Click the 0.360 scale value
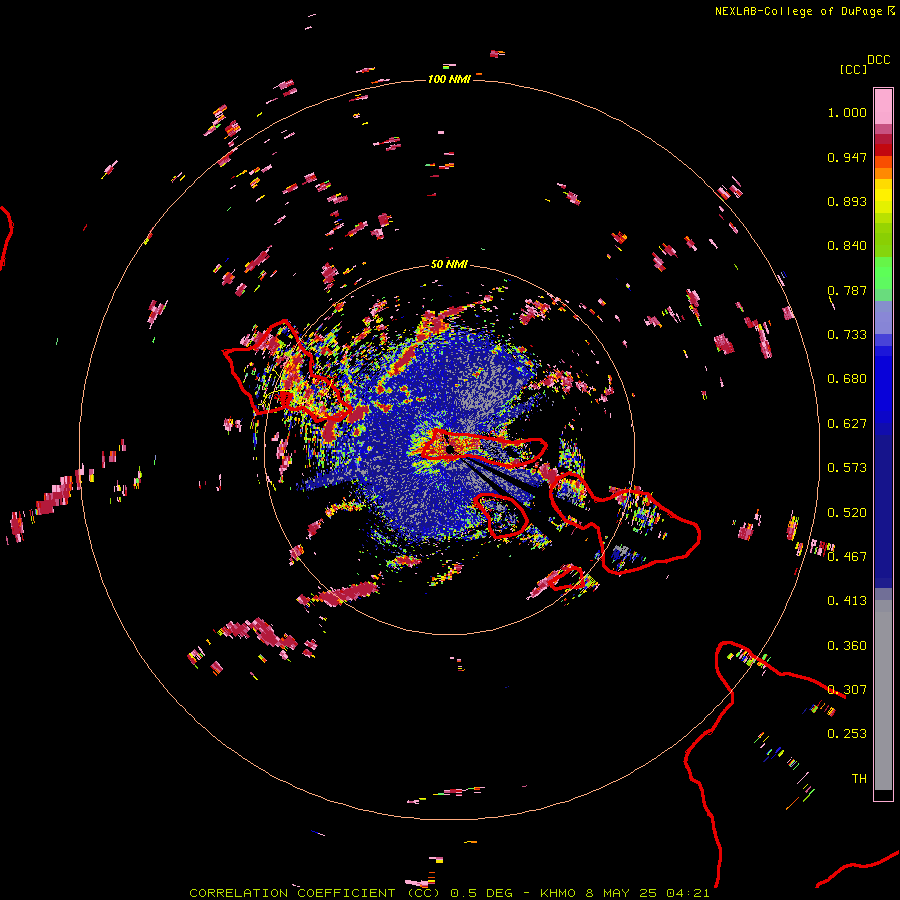Viewport: 900px width, 900px height. [847, 646]
